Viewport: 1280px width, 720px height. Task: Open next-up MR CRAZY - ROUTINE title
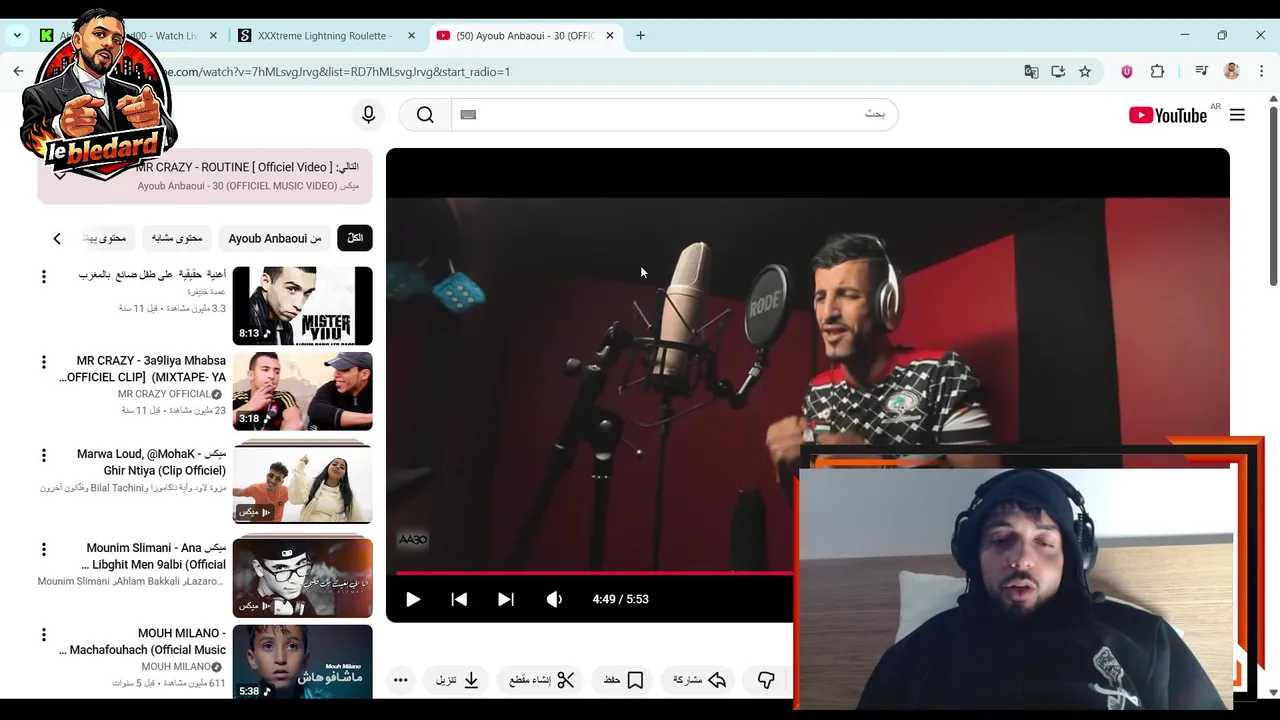[247, 167]
